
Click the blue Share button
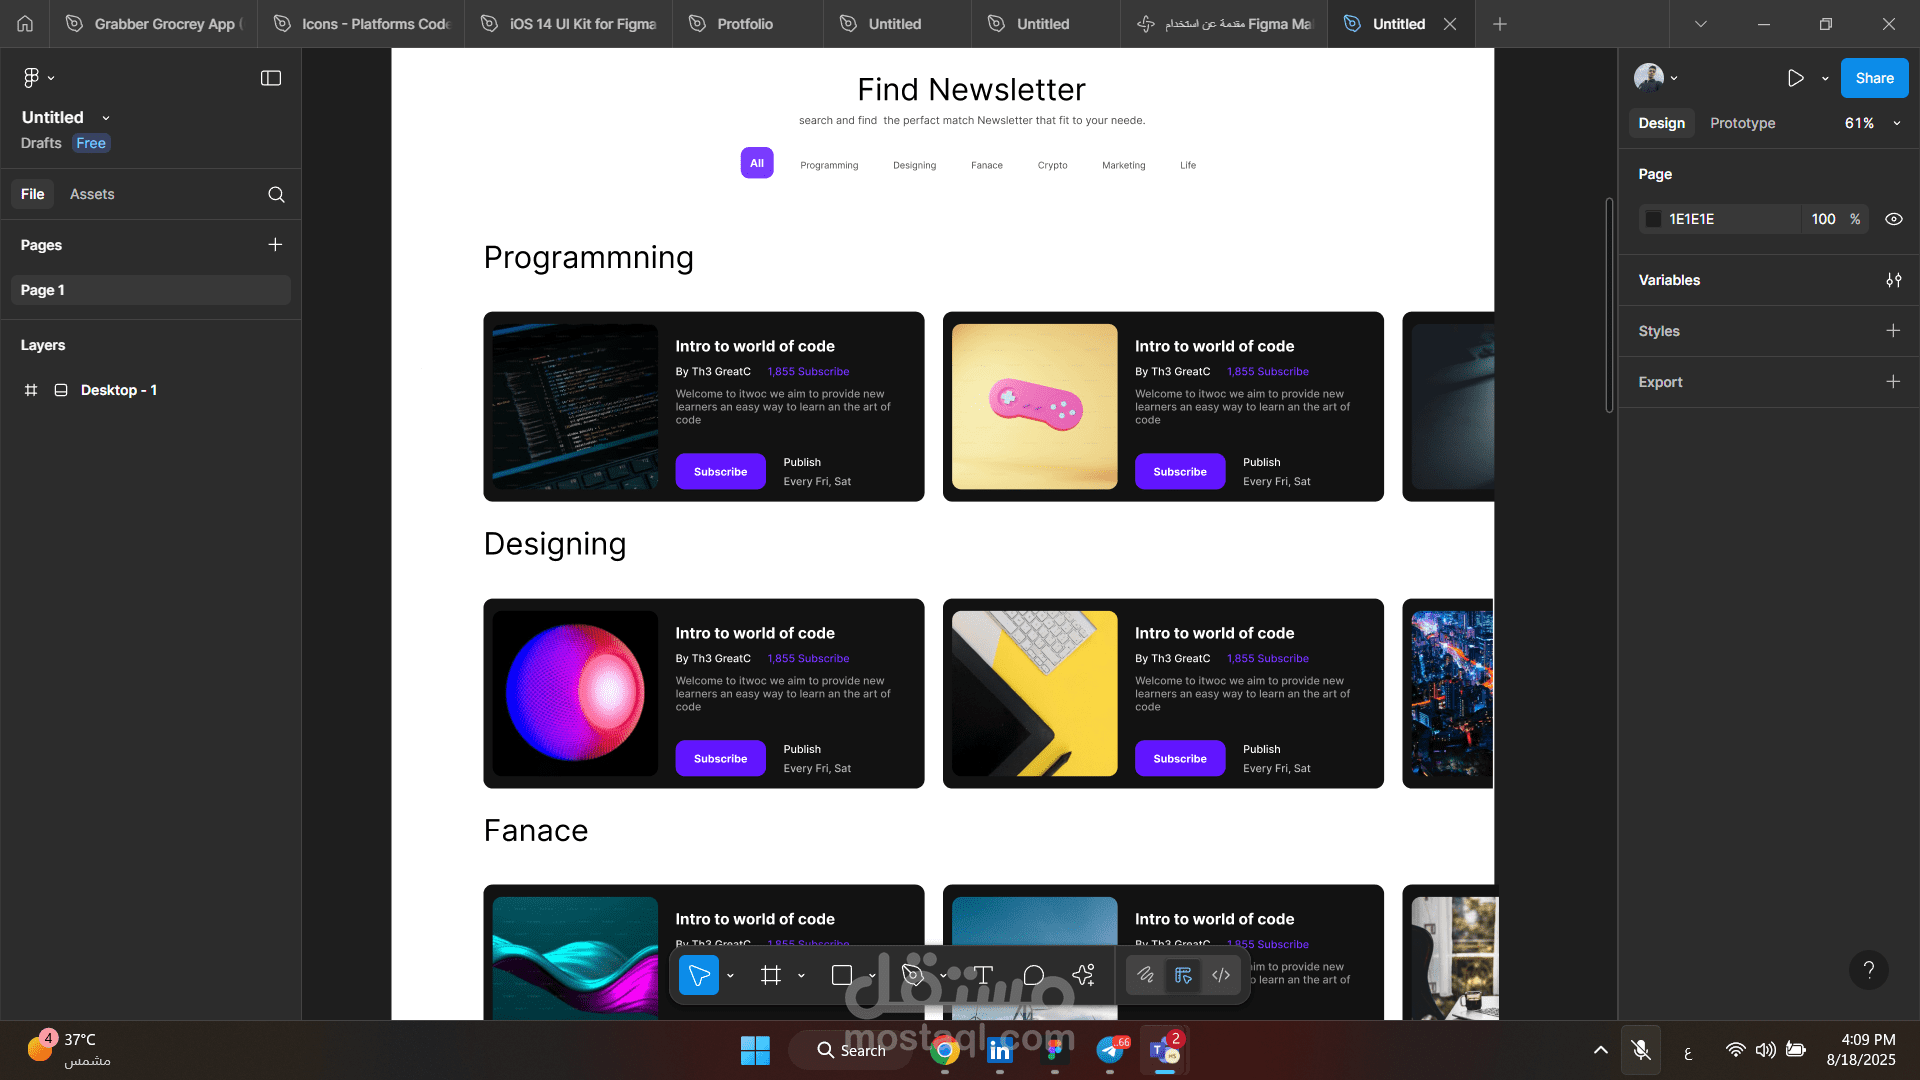pos(1874,78)
